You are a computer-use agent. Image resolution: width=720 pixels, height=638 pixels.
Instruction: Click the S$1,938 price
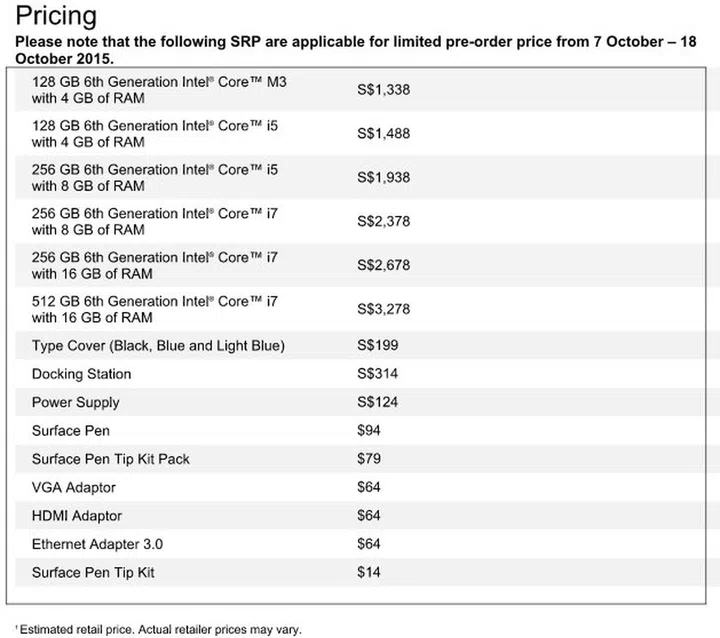pyautogui.click(x=384, y=178)
